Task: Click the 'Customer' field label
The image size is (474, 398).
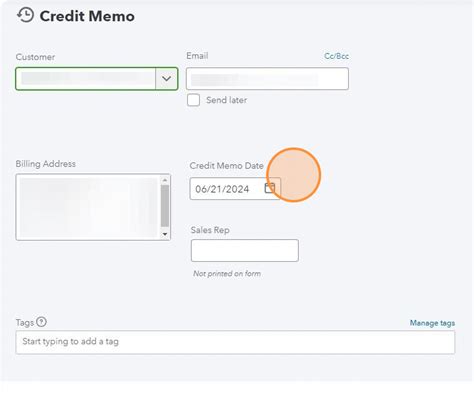Action: (35, 57)
